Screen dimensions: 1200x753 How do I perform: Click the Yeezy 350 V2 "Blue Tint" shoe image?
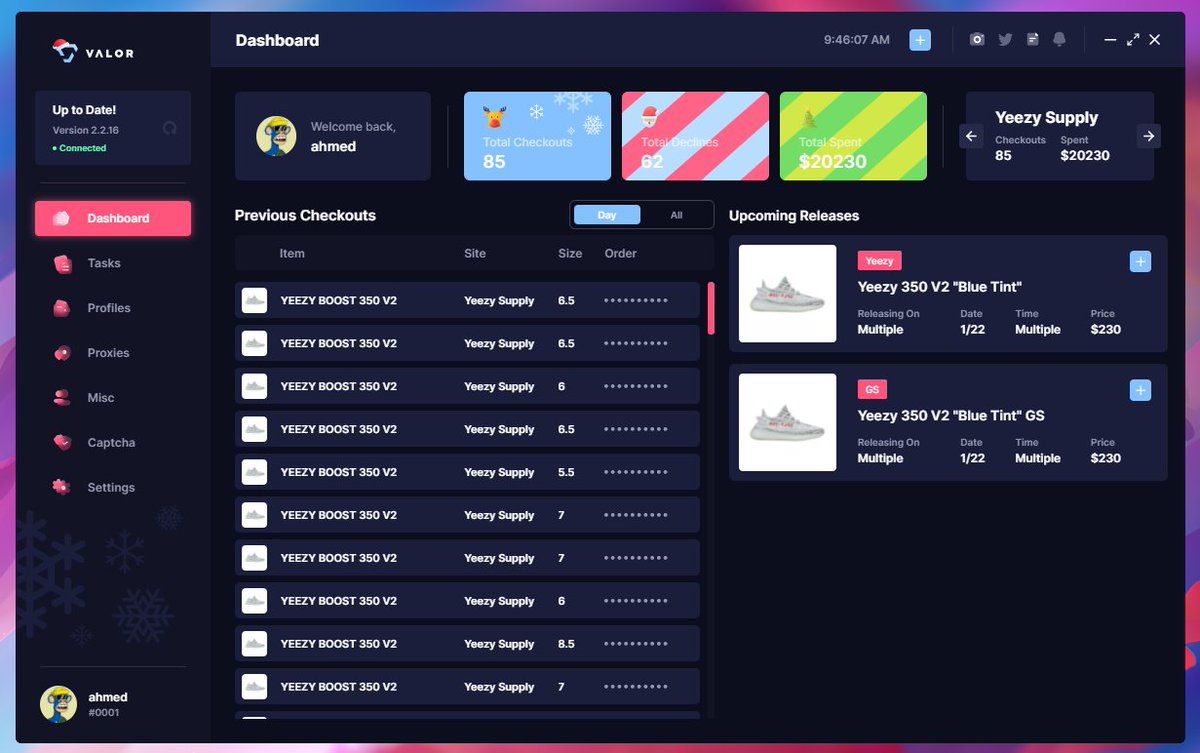788,294
